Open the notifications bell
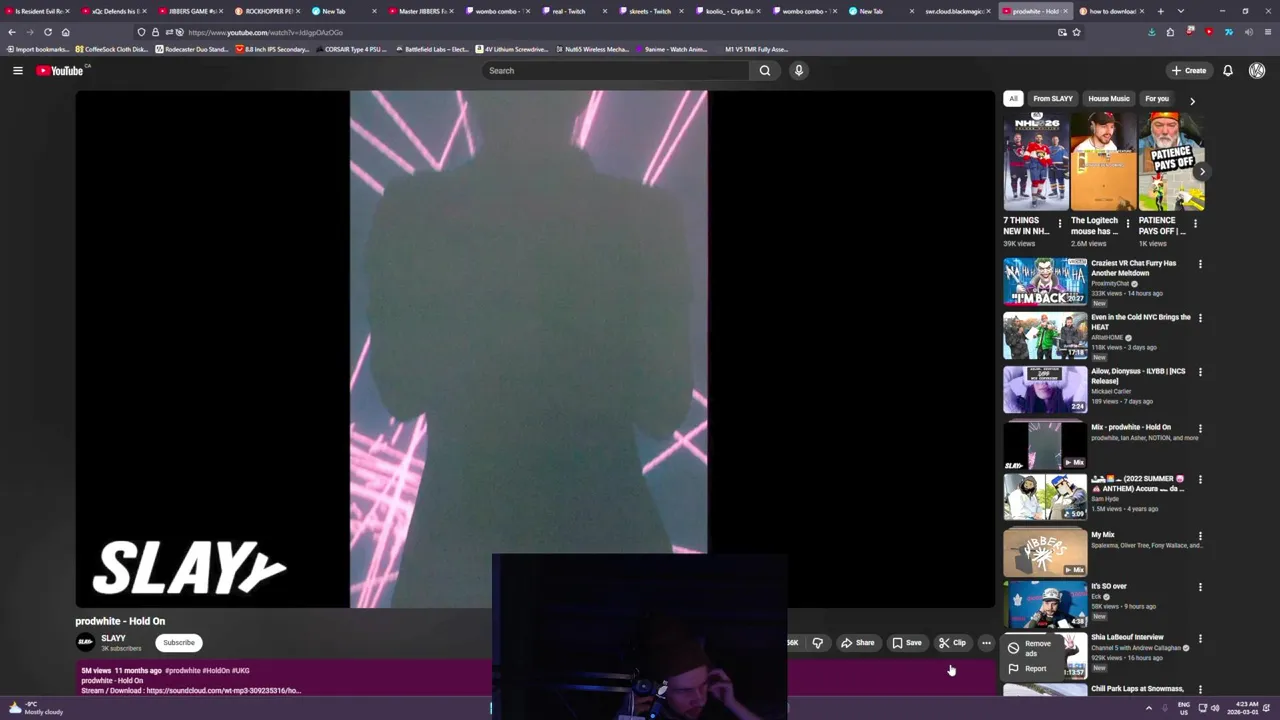This screenshot has height=720, width=1280. point(1227,70)
